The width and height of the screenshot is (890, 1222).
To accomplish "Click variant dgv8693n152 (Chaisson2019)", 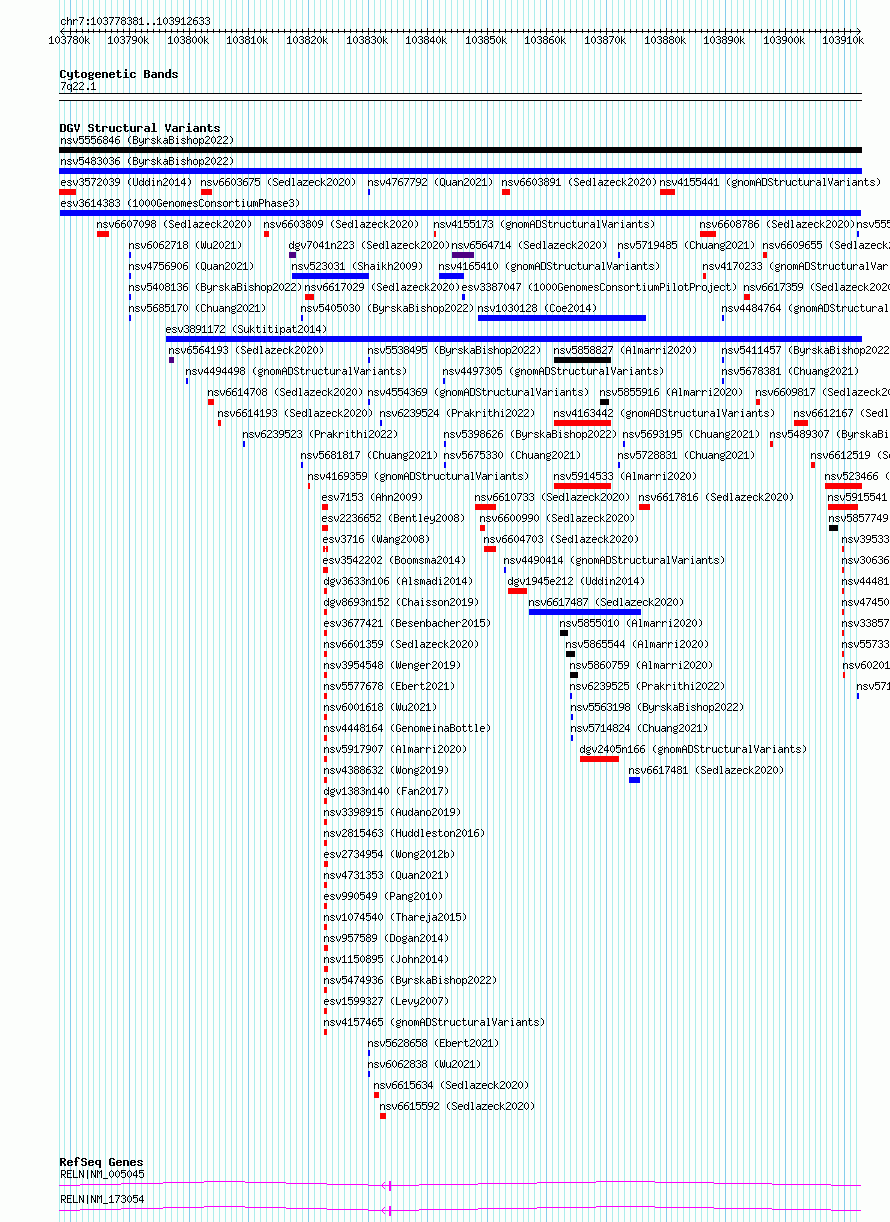I will coord(401,602).
